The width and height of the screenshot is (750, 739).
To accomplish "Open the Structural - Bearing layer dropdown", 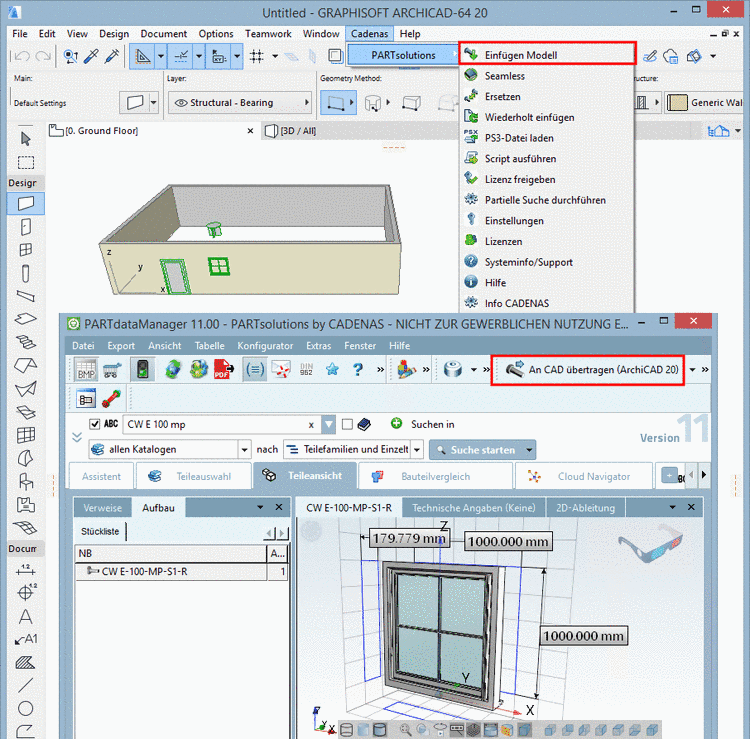I will tap(240, 103).
